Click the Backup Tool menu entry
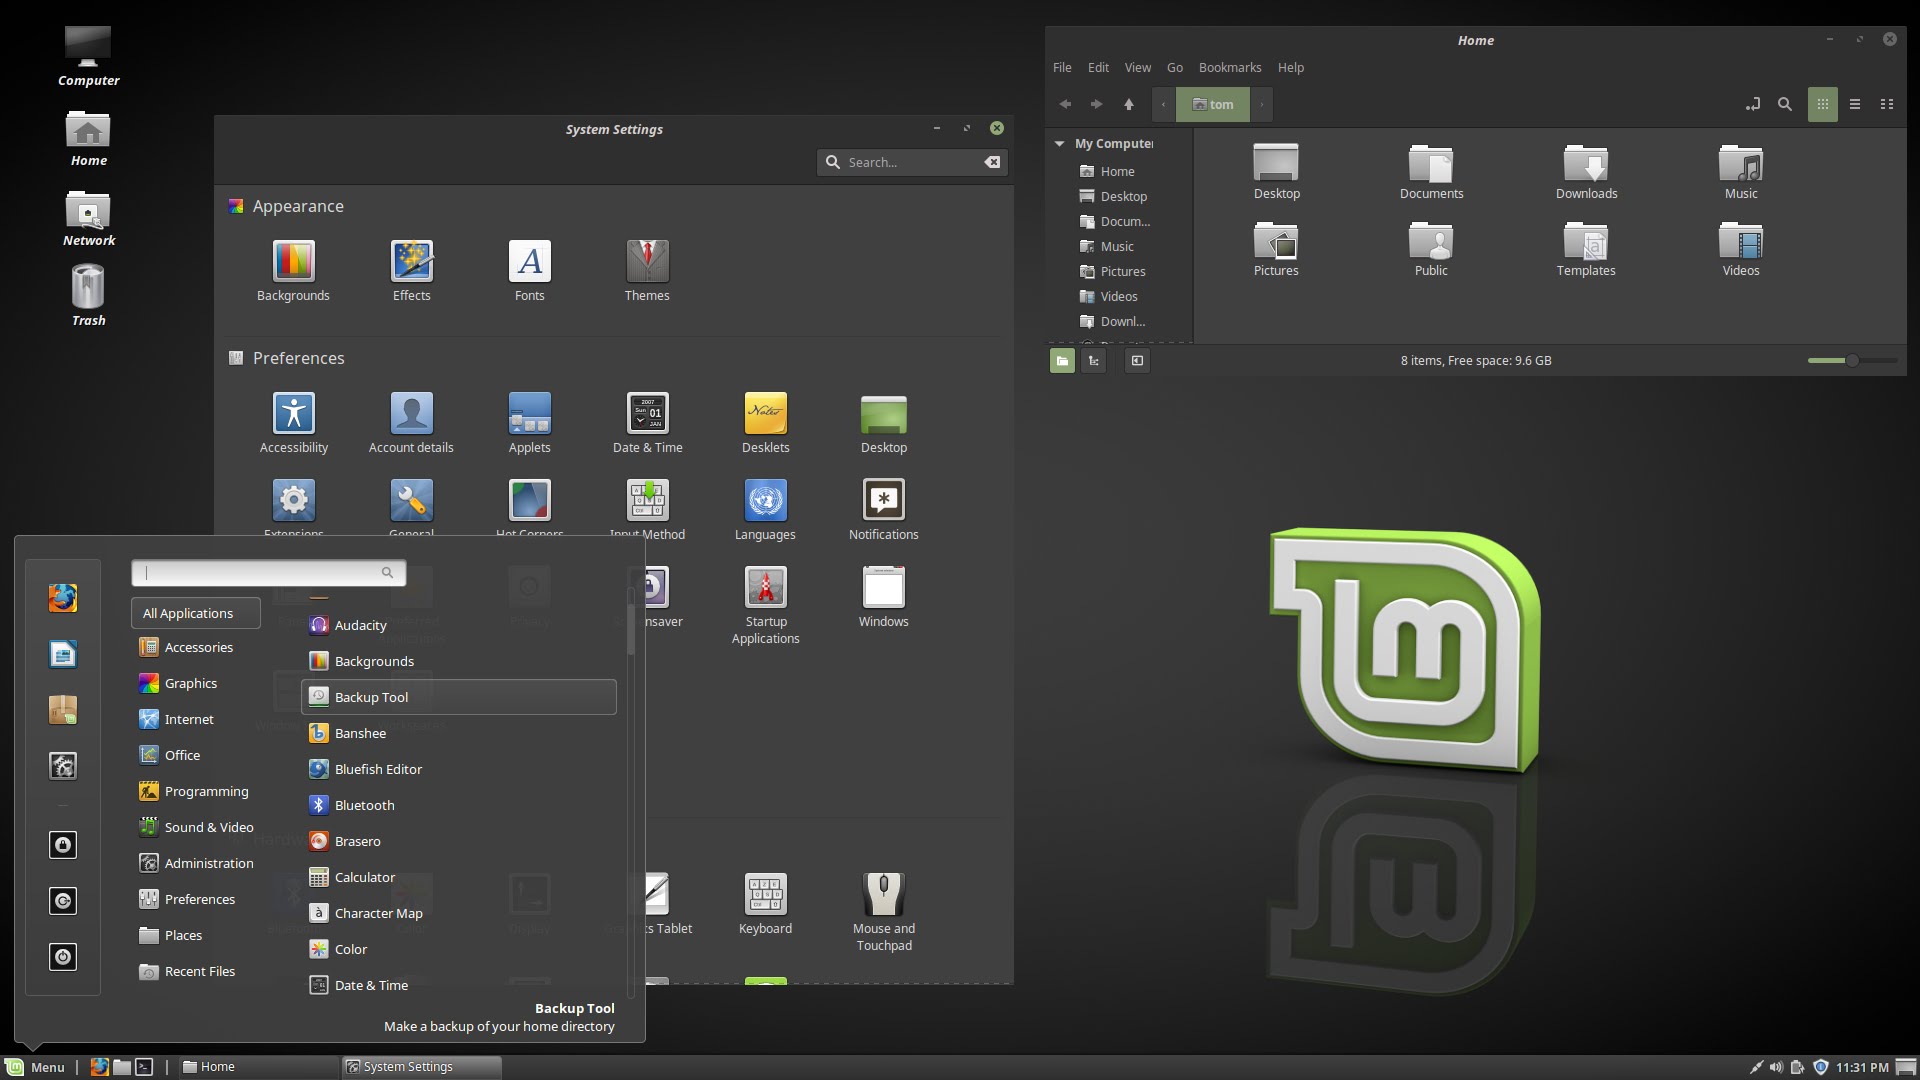 tap(458, 696)
